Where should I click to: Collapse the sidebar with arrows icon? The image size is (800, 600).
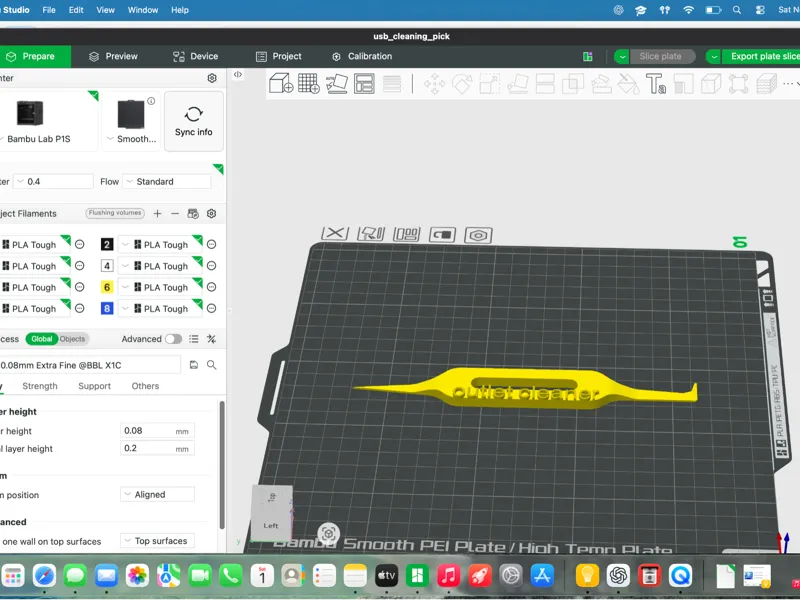[x=238, y=74]
